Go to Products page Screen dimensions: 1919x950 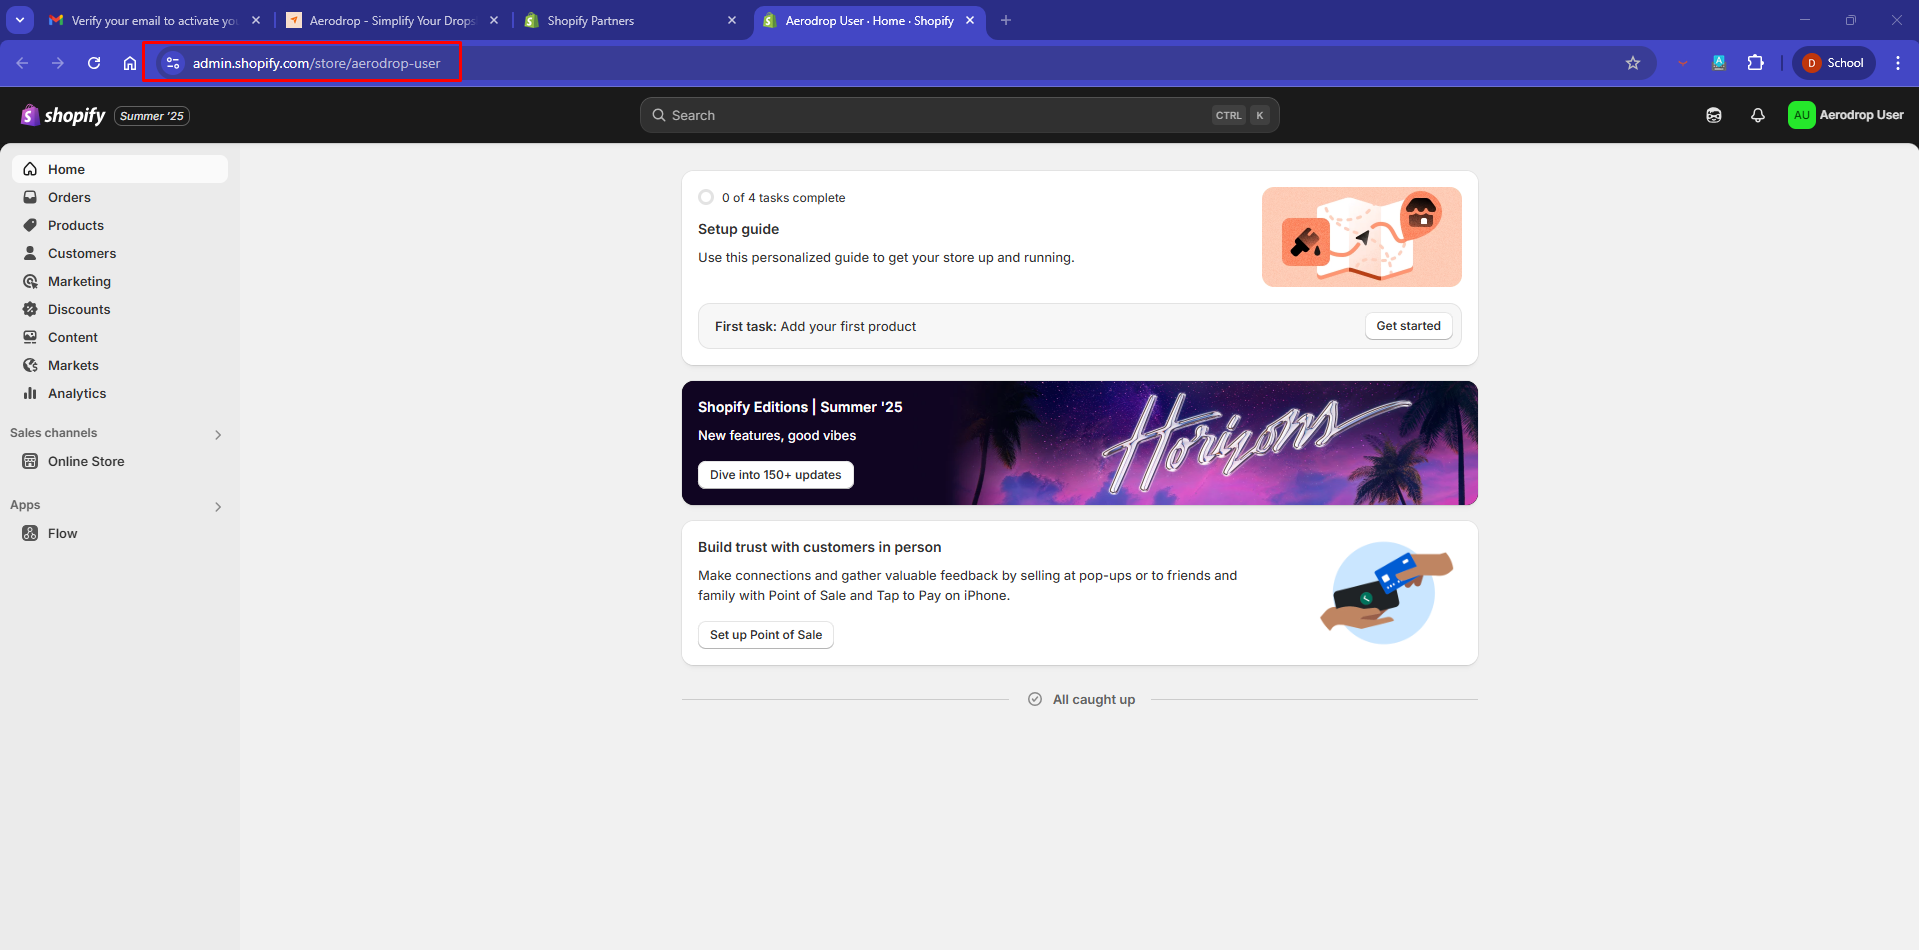[120, 225]
